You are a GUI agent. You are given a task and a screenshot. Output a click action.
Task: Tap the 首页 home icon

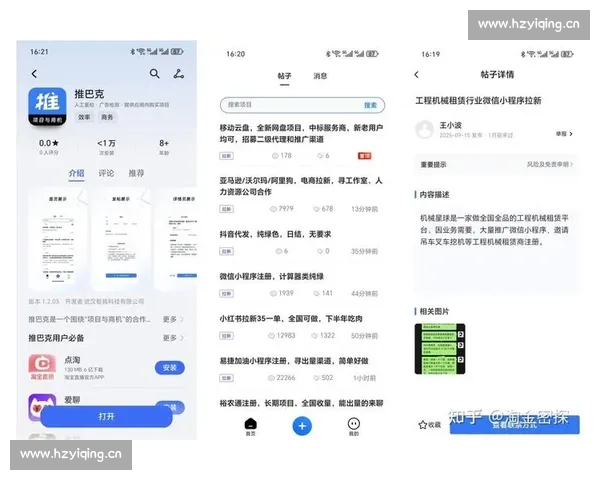point(251,426)
